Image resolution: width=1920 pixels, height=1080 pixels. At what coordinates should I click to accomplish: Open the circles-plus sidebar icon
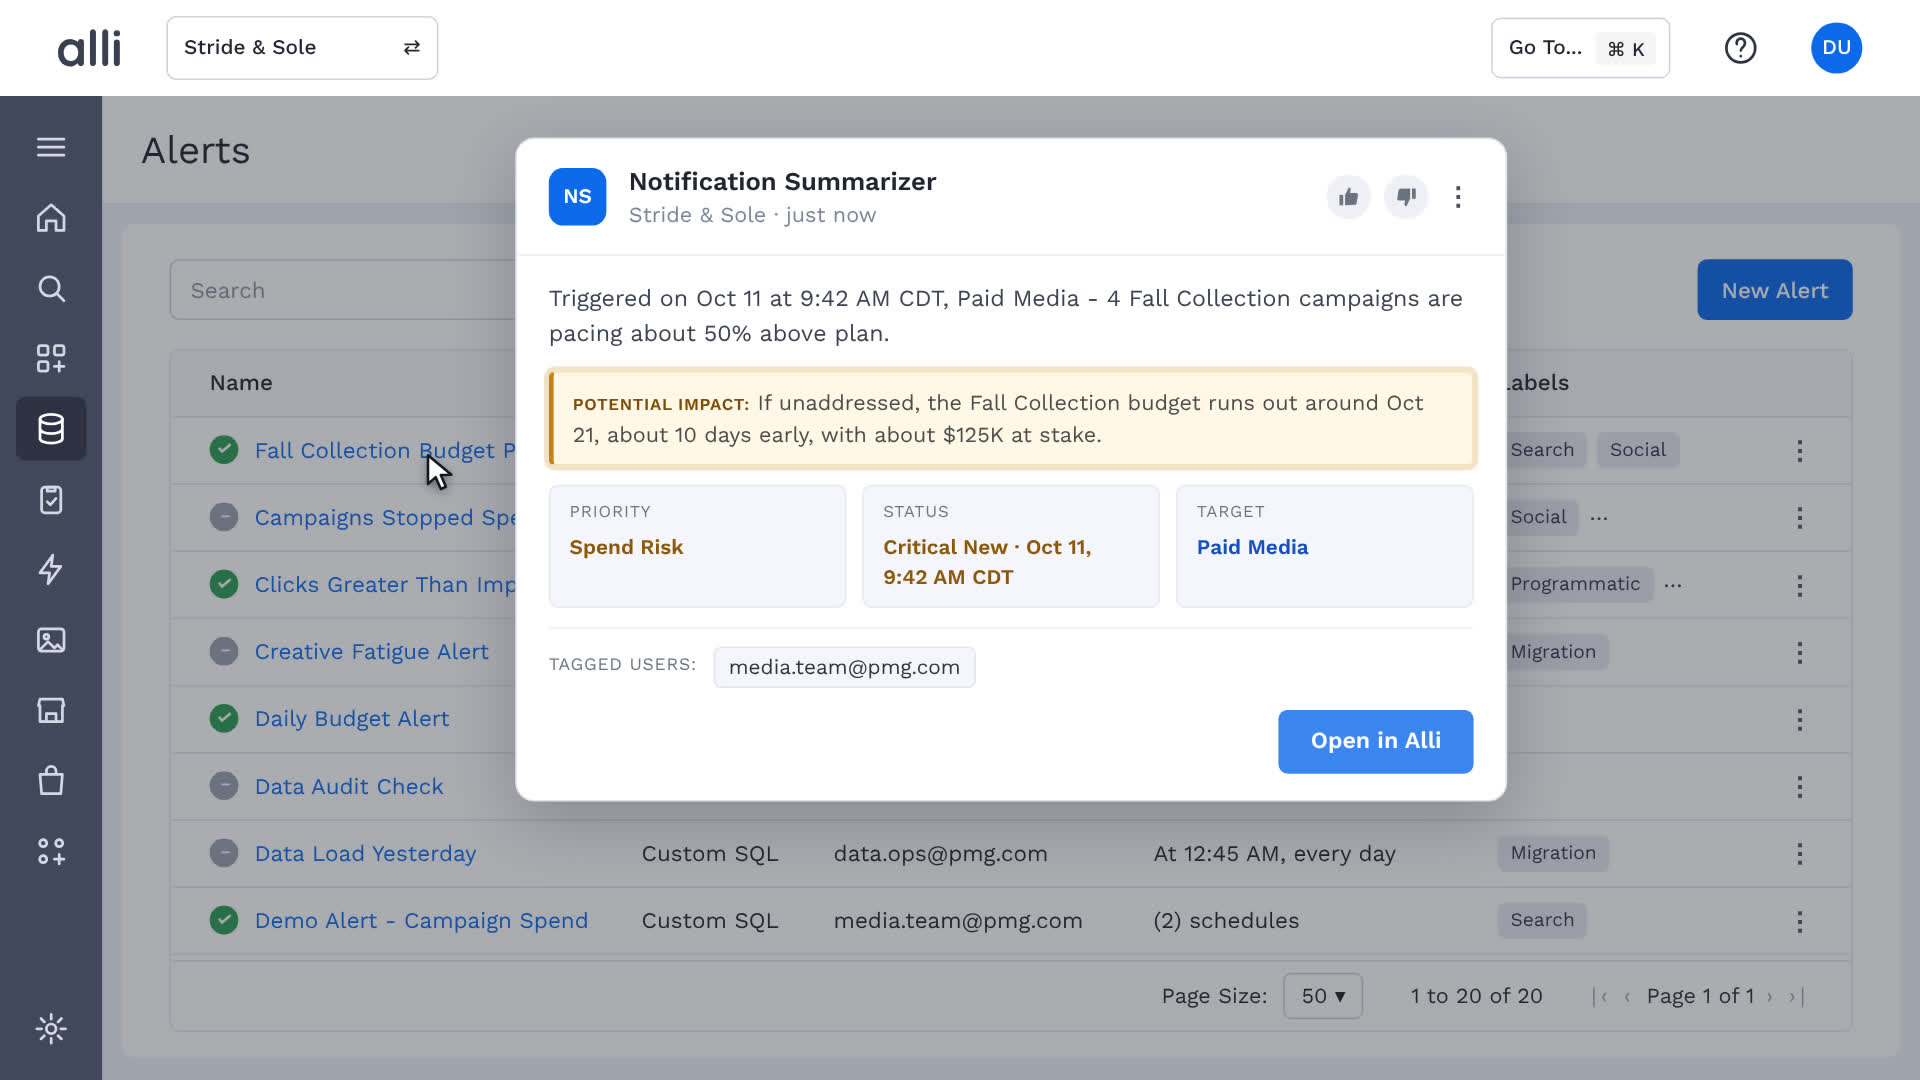51,851
